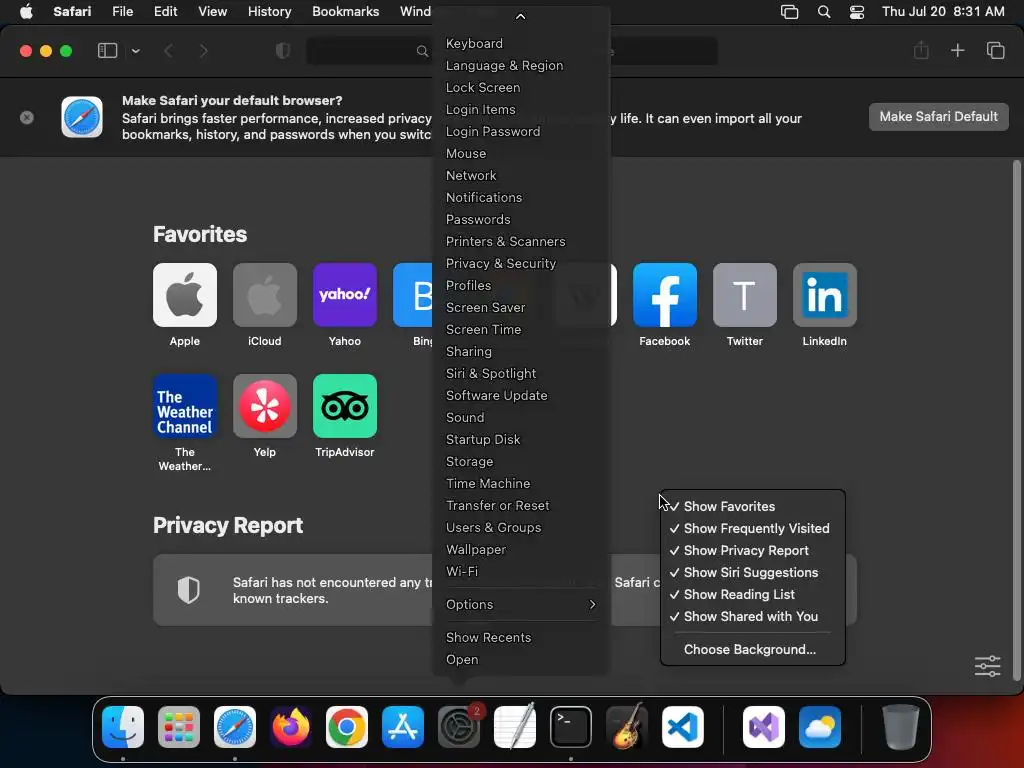Screen dimensions: 1024x768
Task: Open TextEdit from the Dock
Action: [x=515, y=727]
